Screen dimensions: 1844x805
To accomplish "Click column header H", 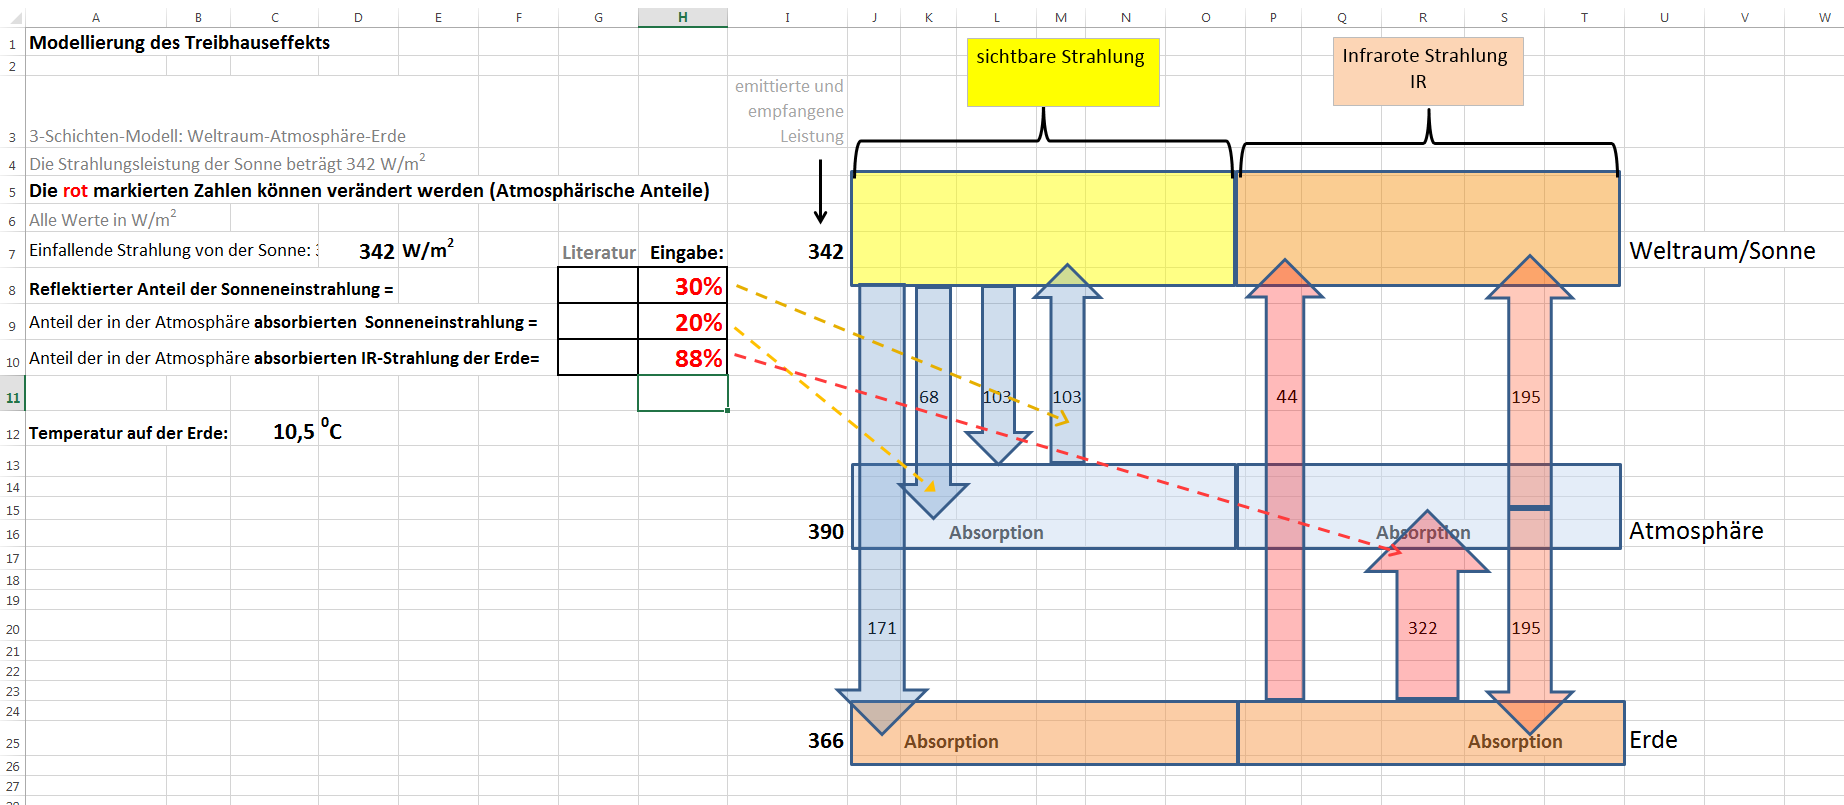I will [682, 17].
